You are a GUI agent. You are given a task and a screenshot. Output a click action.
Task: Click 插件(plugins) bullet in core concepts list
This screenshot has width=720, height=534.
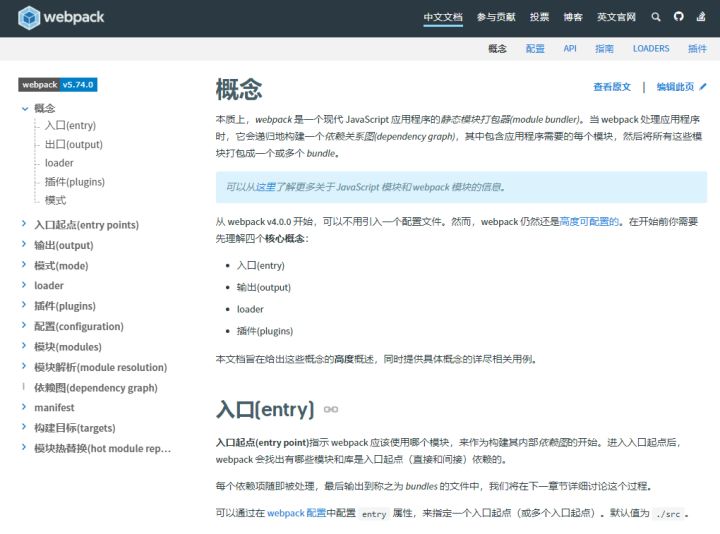click(x=264, y=331)
